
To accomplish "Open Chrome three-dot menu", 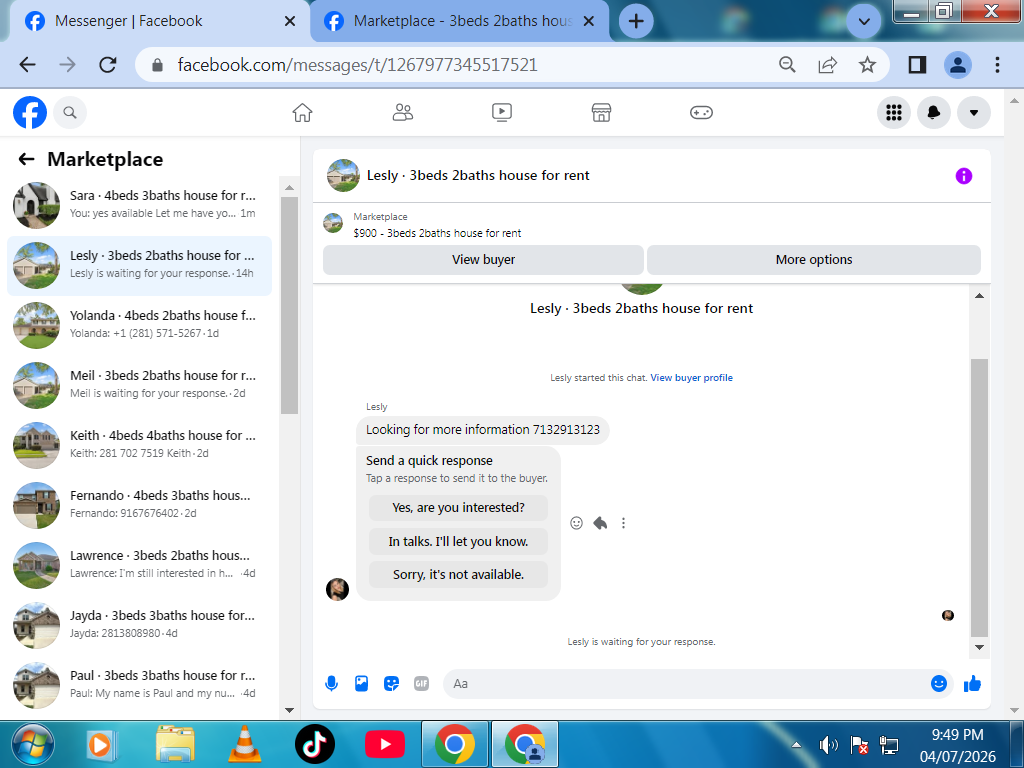I will pyautogui.click(x=997, y=65).
